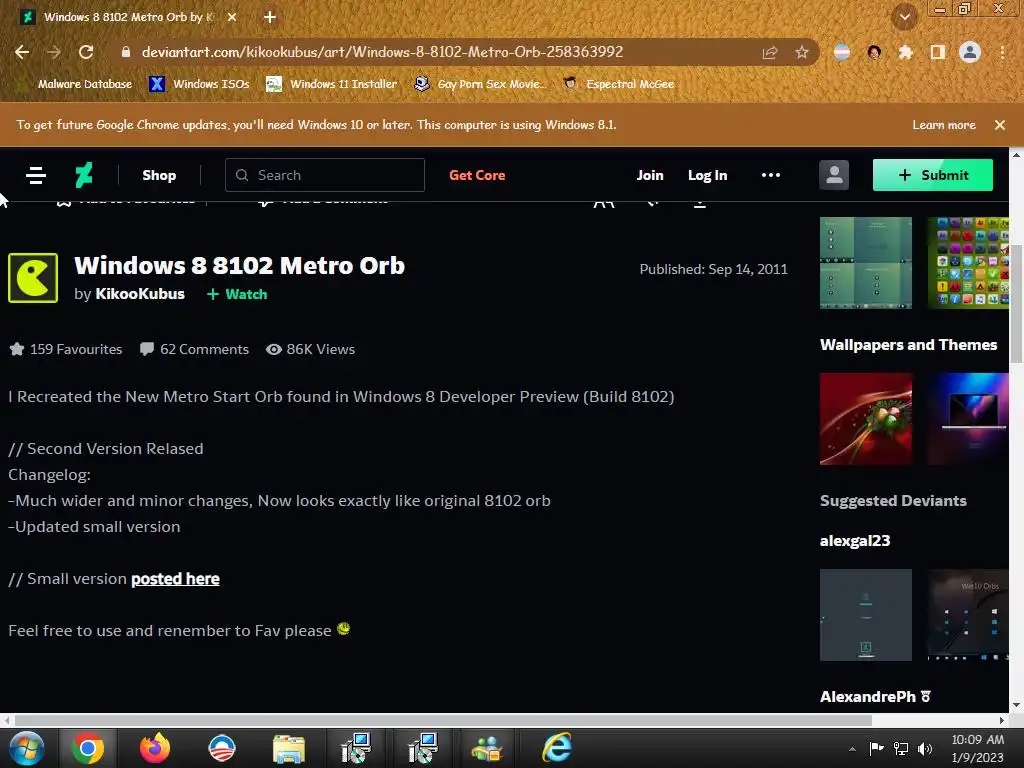Image resolution: width=1024 pixels, height=768 pixels.
Task: Go to DeviantArt home via green logo
Action: 84,175
